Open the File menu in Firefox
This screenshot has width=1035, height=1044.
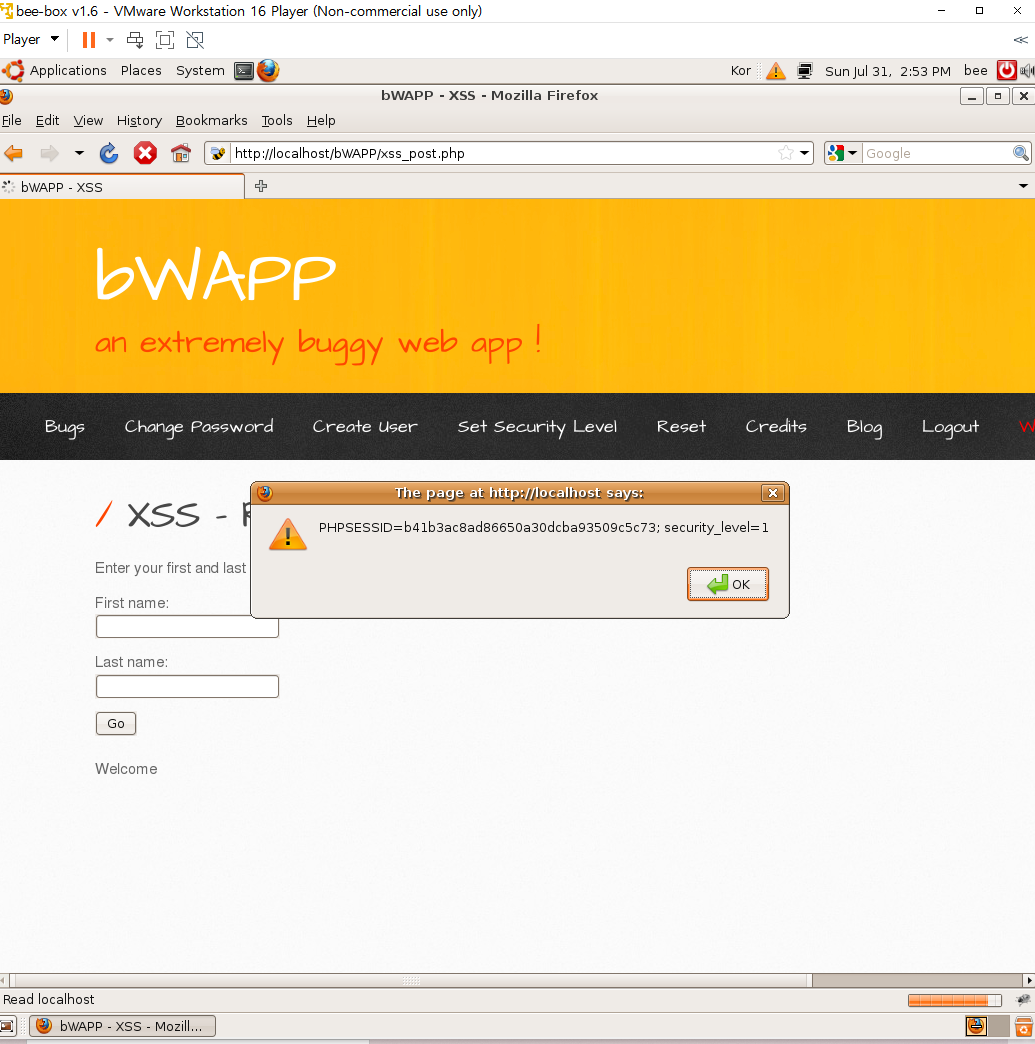pos(12,121)
